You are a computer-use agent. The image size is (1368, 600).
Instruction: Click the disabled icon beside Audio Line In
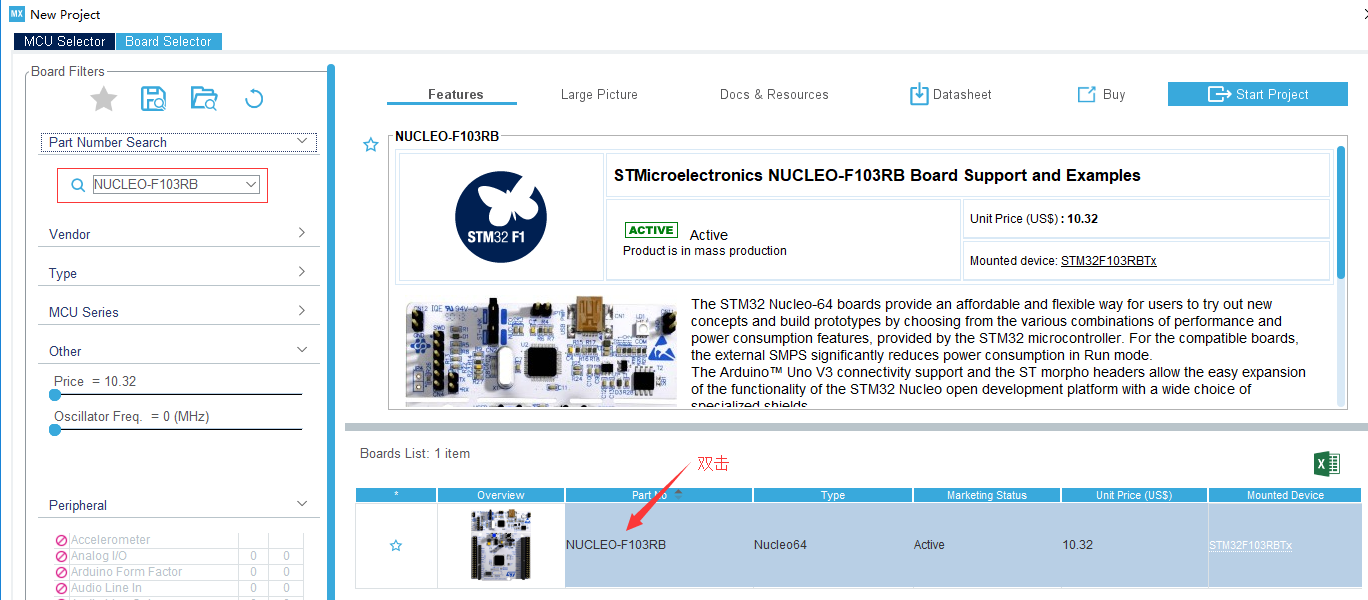(62, 588)
